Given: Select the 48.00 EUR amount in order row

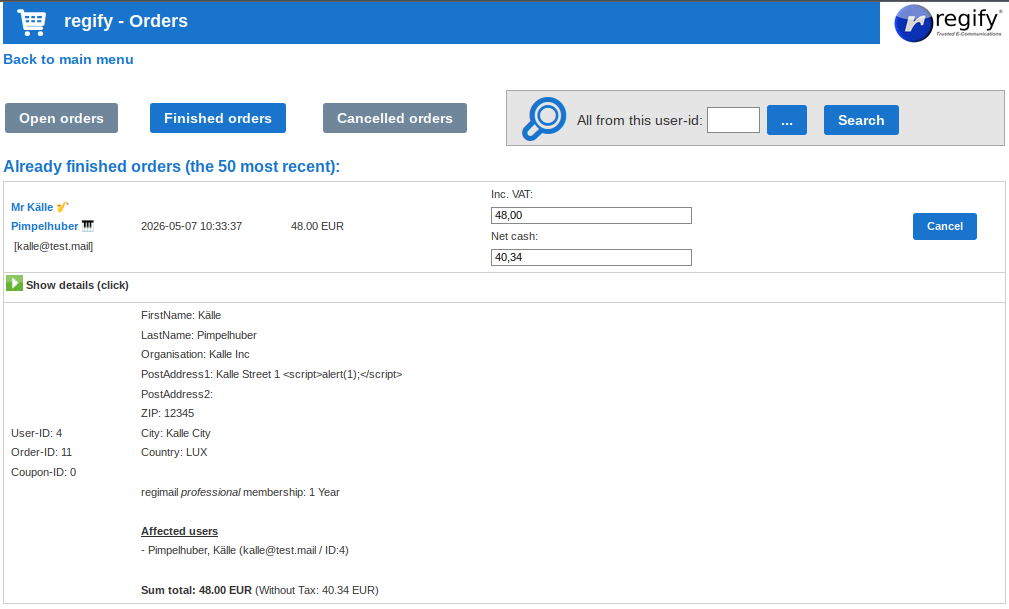Looking at the screenshot, I should click(317, 226).
